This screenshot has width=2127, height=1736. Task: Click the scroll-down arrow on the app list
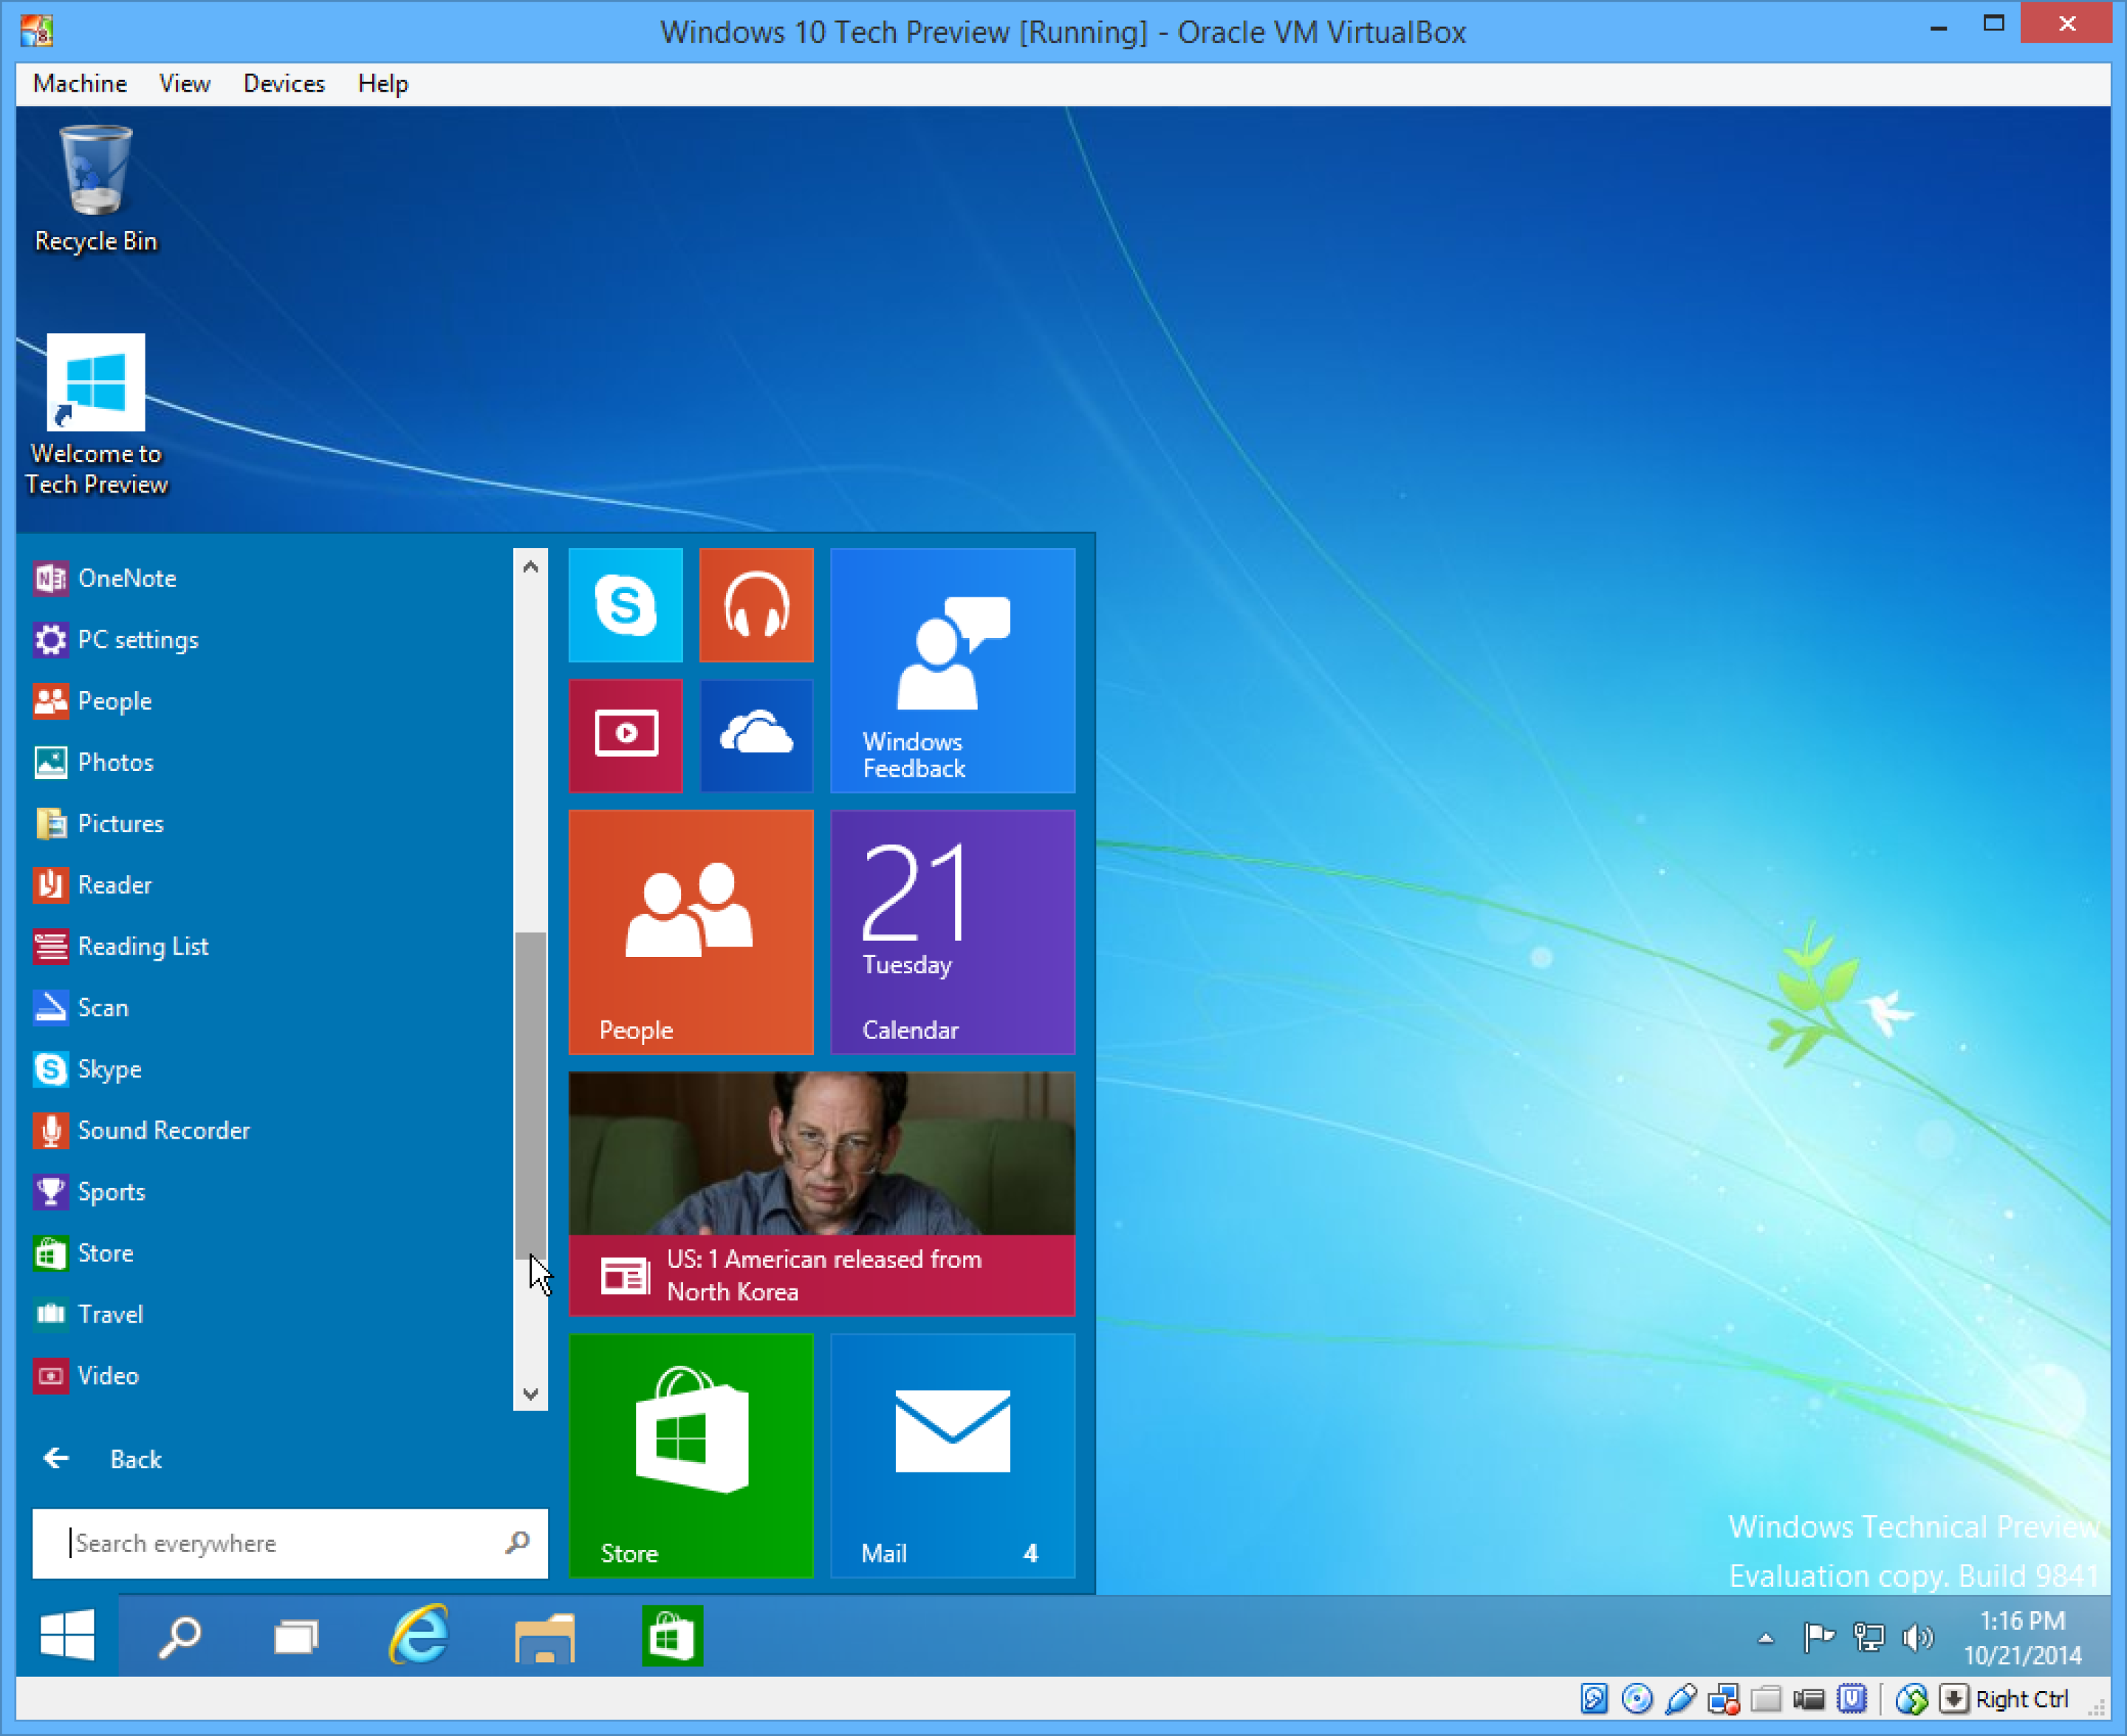[530, 1394]
